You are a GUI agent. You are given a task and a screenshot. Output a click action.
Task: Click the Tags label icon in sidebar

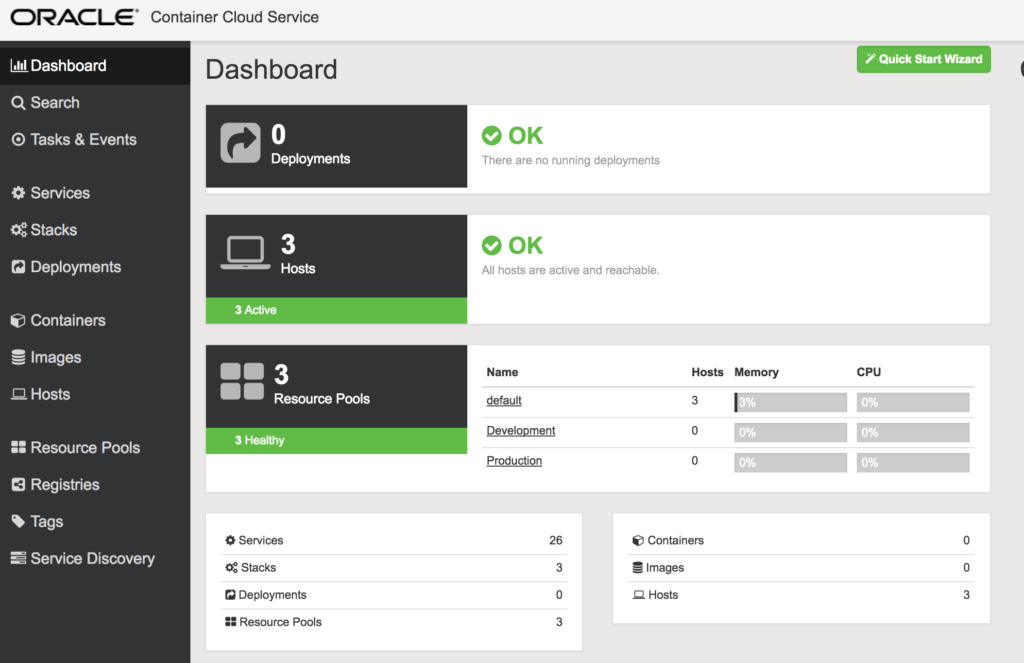18,521
